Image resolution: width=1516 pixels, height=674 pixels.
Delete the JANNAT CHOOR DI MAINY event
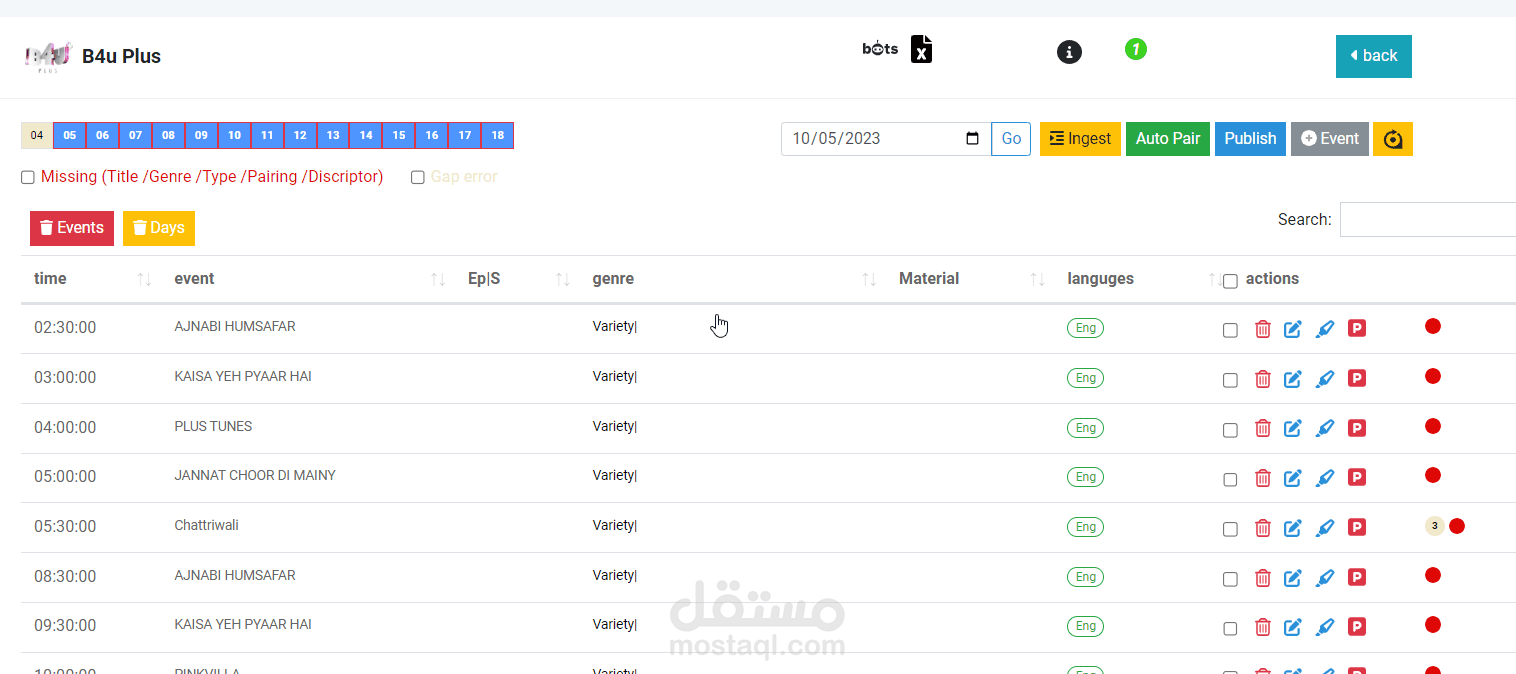(1263, 477)
